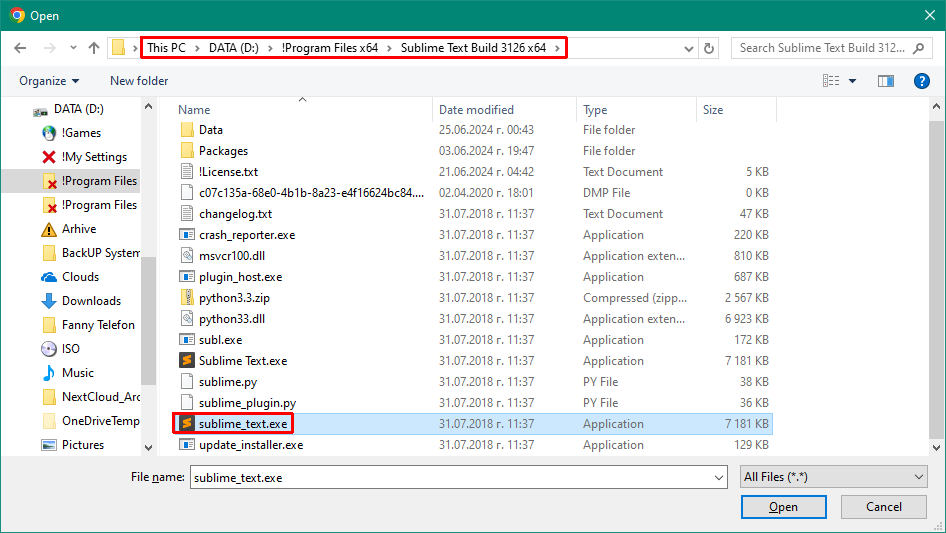Navigate to This PC breadcrumb
The height and width of the screenshot is (533, 946).
pyautogui.click(x=167, y=48)
